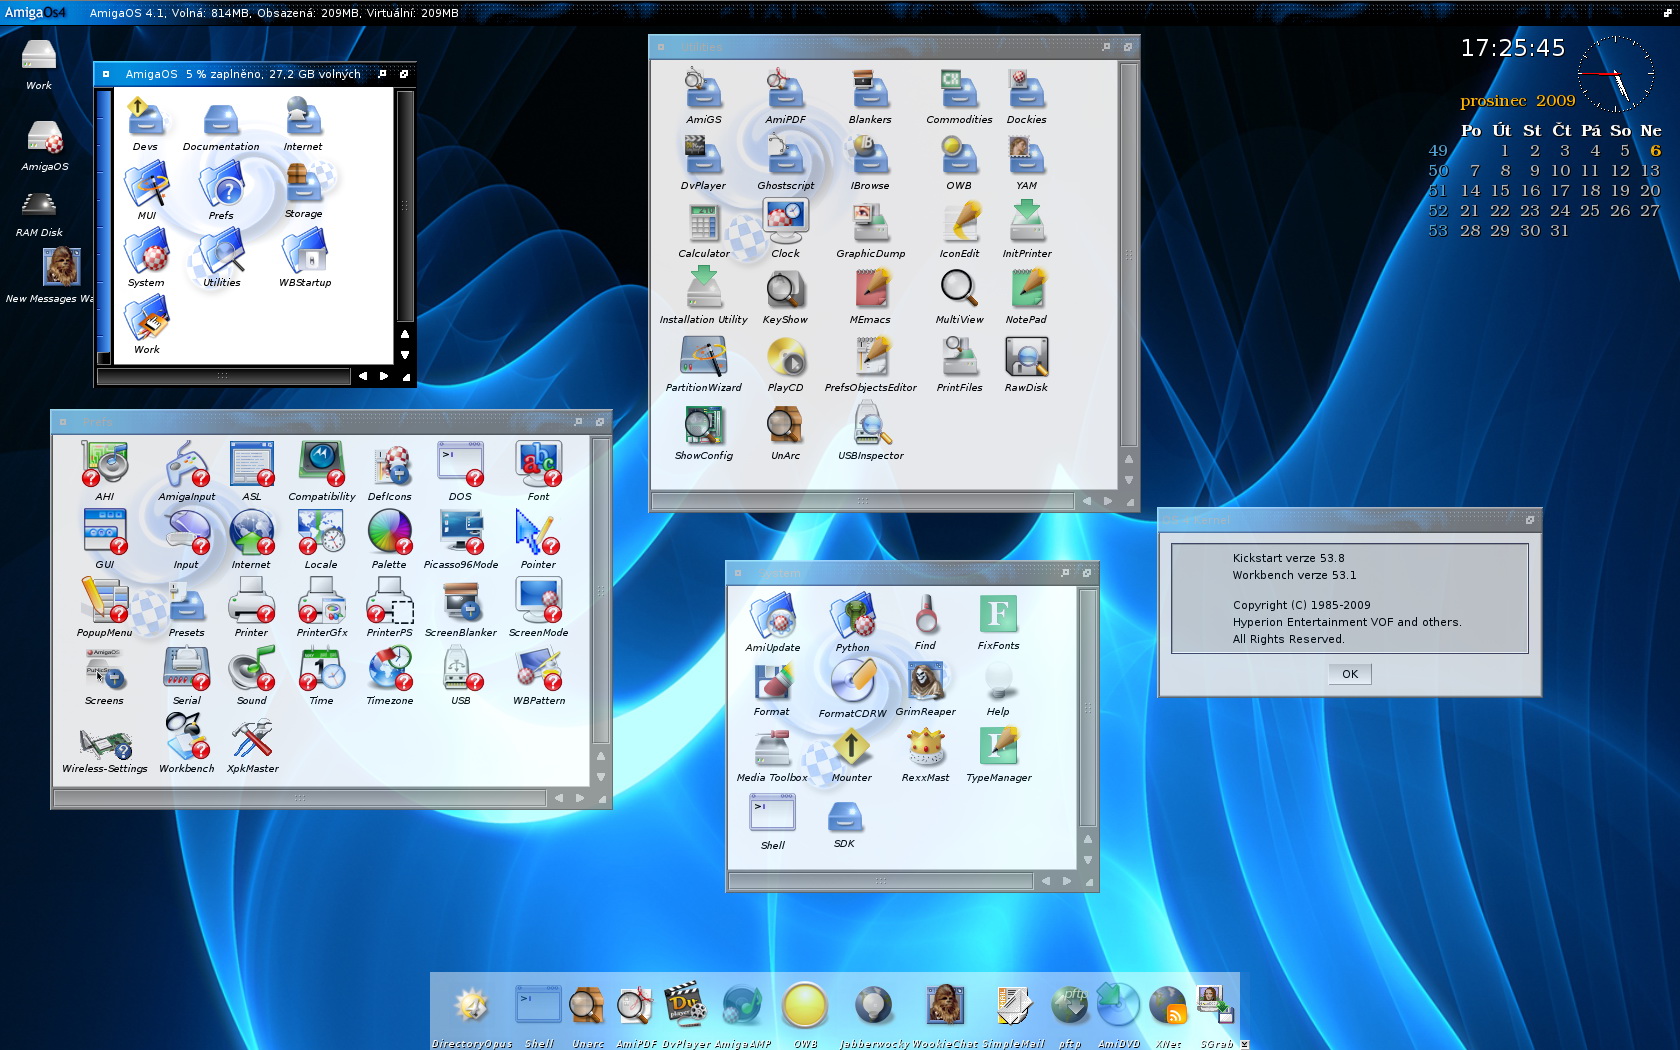Click the AmigaOS4 logo in the menu bar
Screen dimensions: 1680x1050
click(x=35, y=12)
